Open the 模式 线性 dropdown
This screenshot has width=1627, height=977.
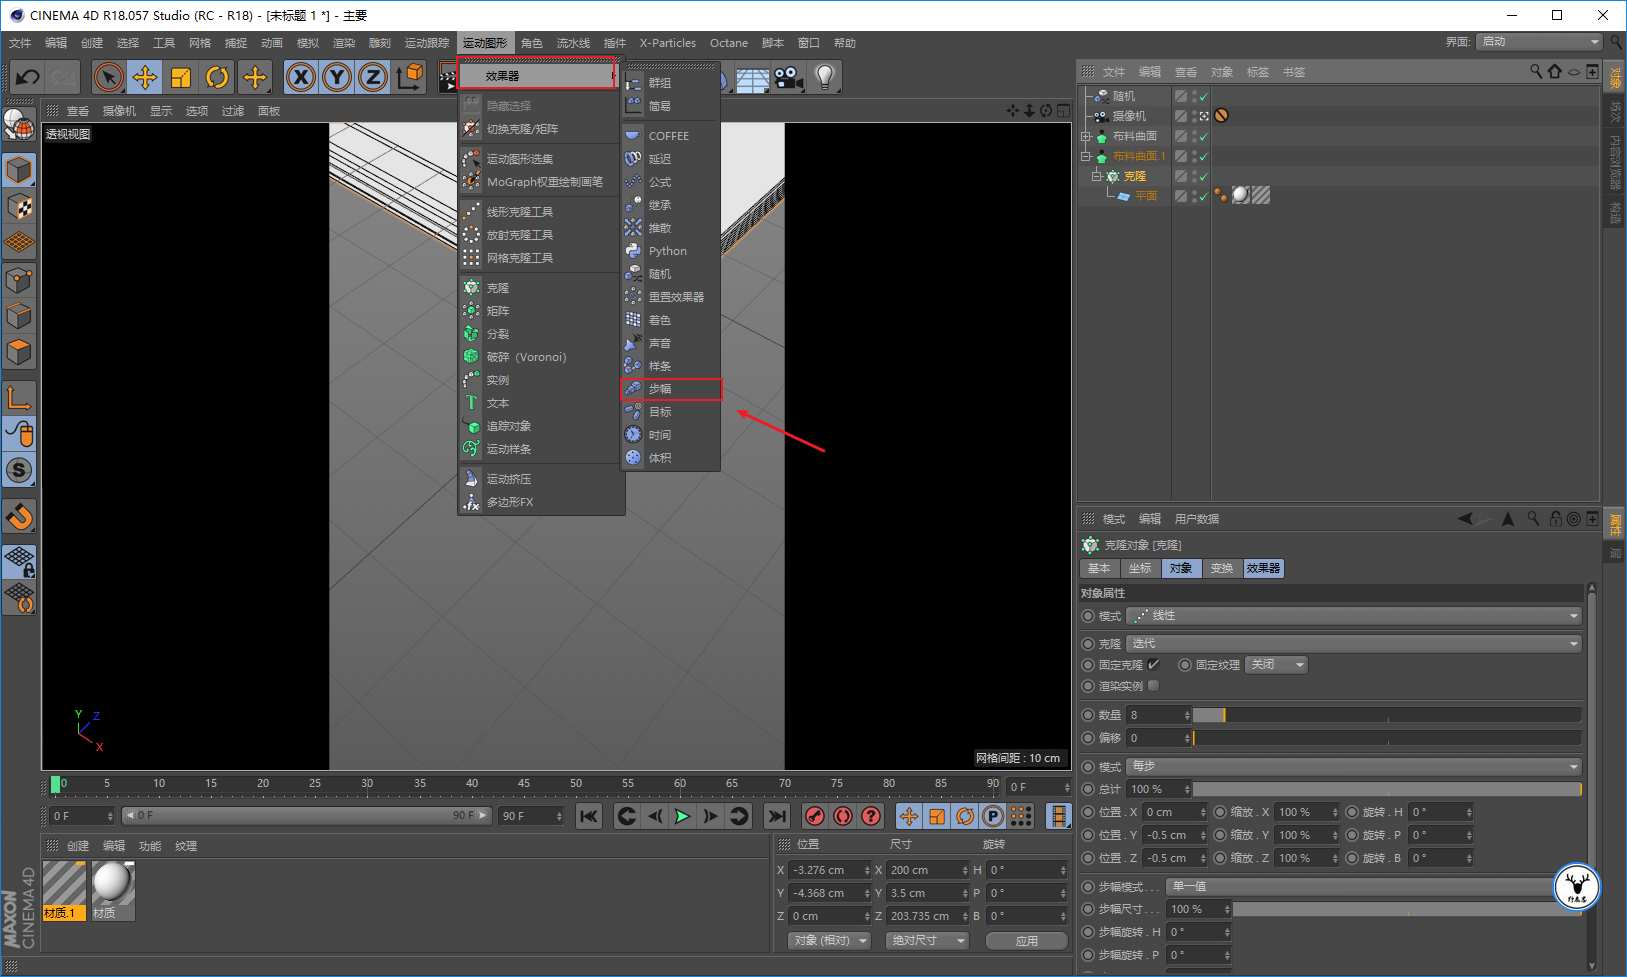[1354, 616]
